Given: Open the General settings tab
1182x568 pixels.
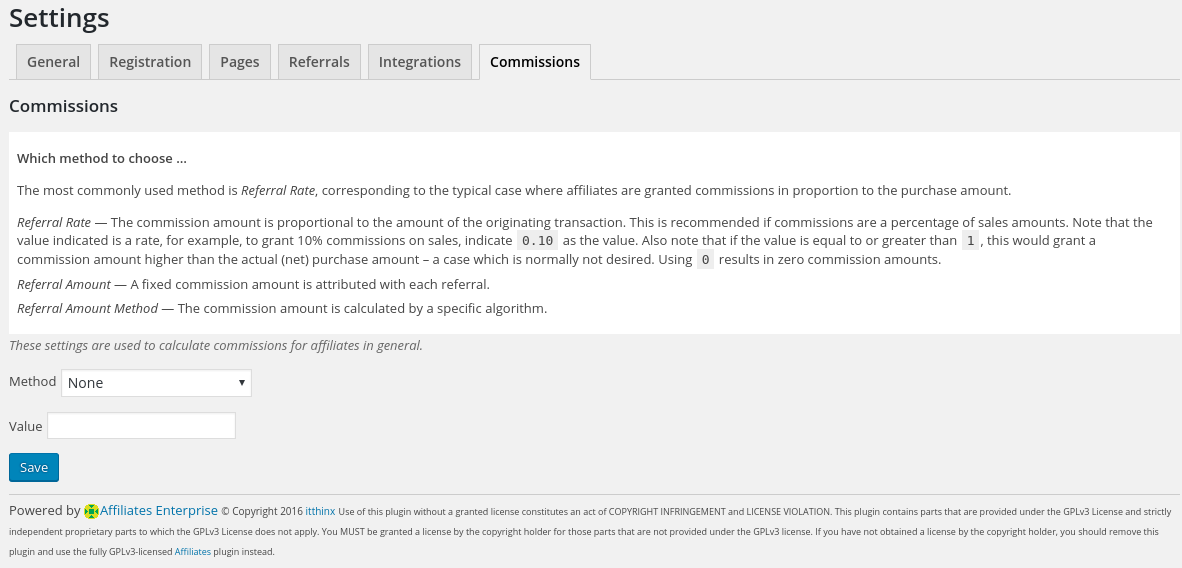Looking at the screenshot, I should click(54, 62).
